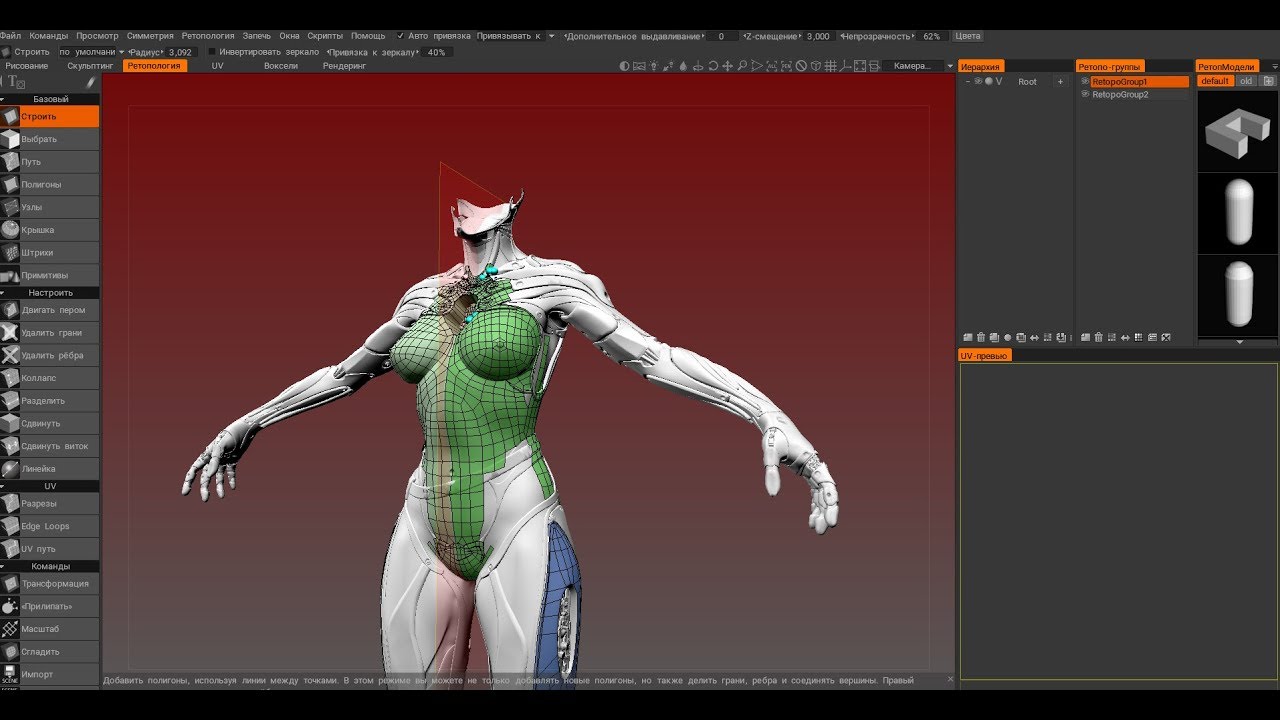Toggle visibility eye of RetopoGroup2
The height and width of the screenshot is (720, 1280).
(x=1085, y=94)
